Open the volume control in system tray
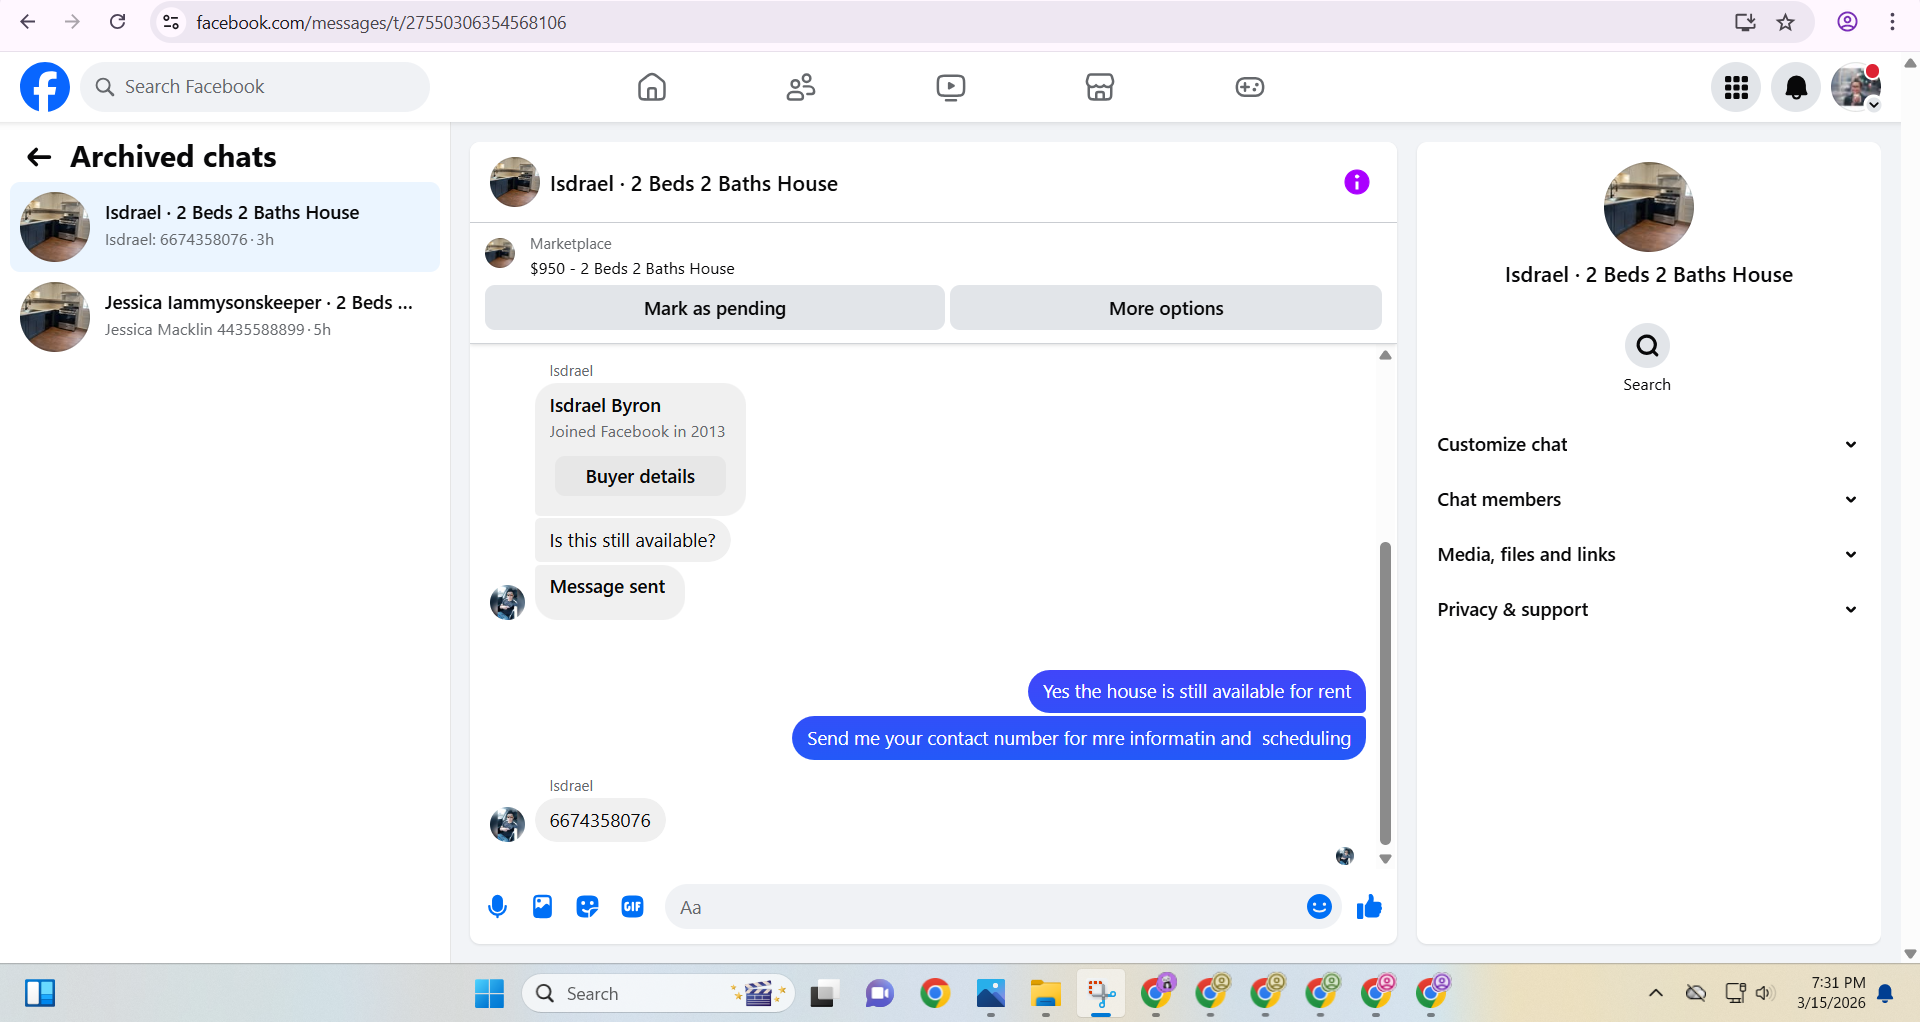Screen dimensions: 1920x1022 1764,993
